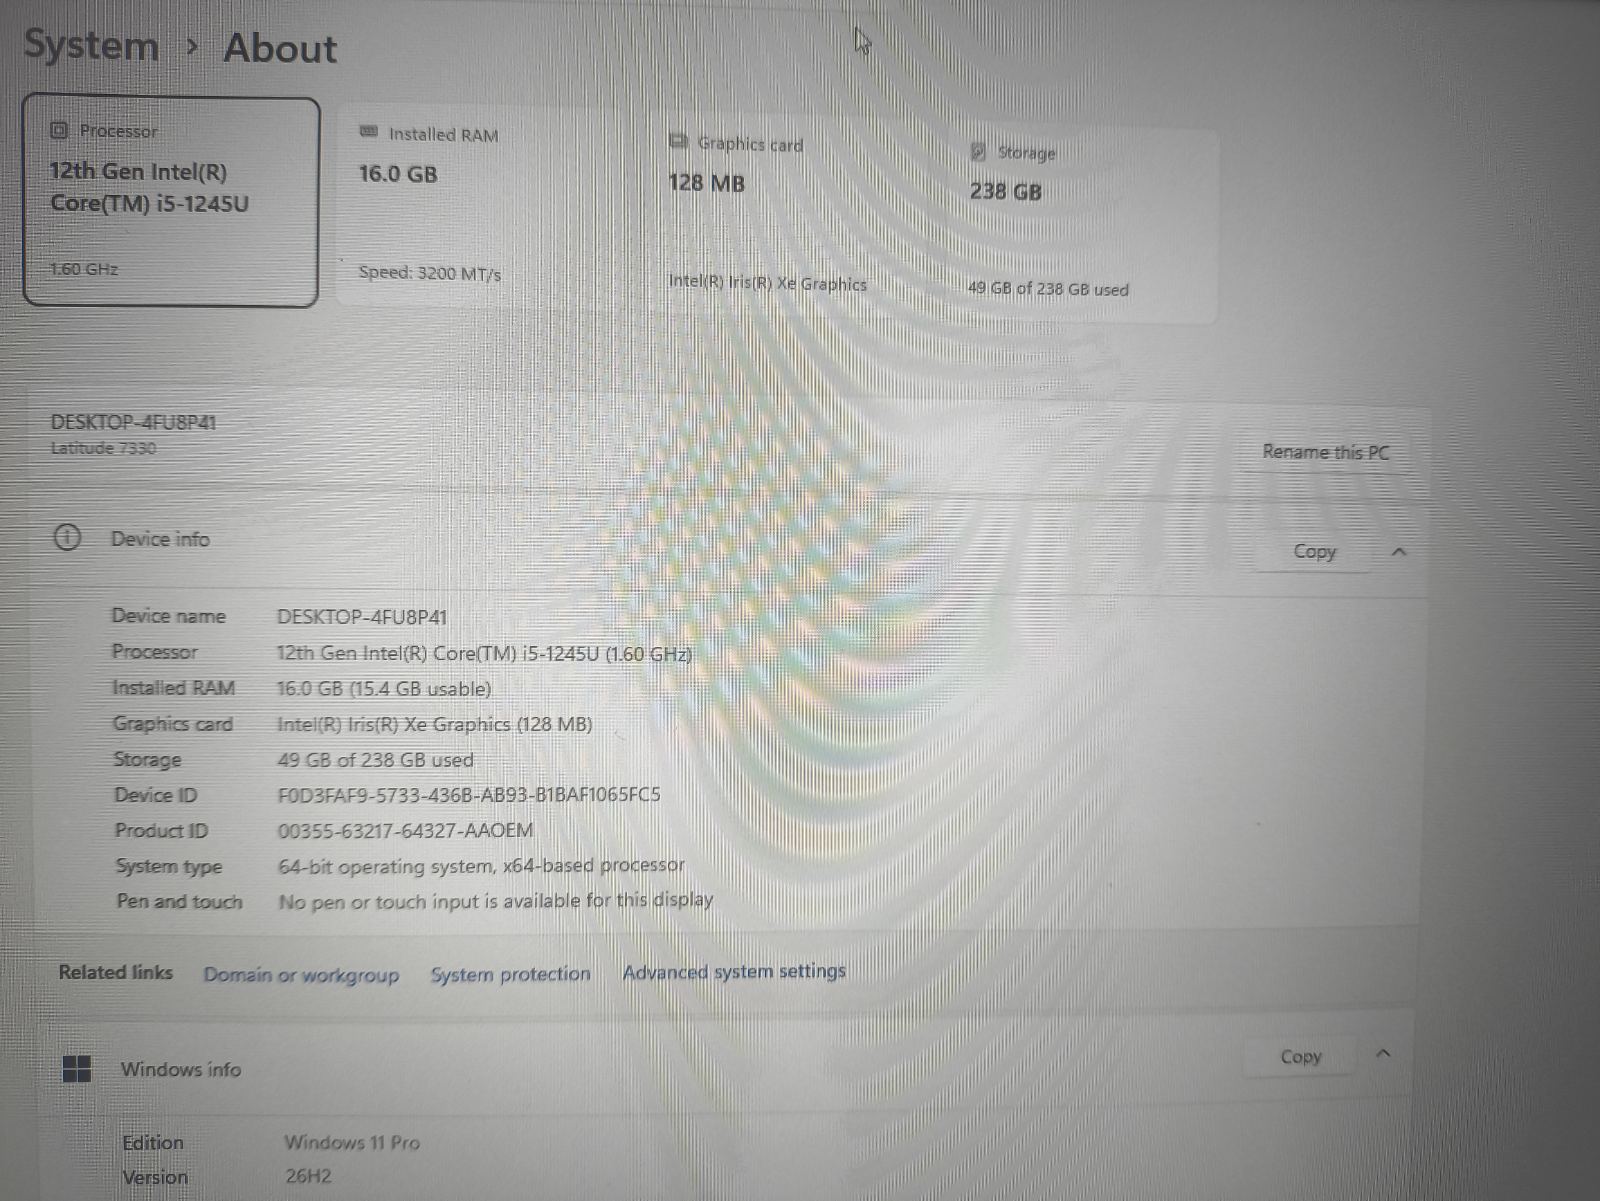1600x1201 pixels.
Task: Click '1.60 GHz' in the Processor card
Action: pos(84,269)
